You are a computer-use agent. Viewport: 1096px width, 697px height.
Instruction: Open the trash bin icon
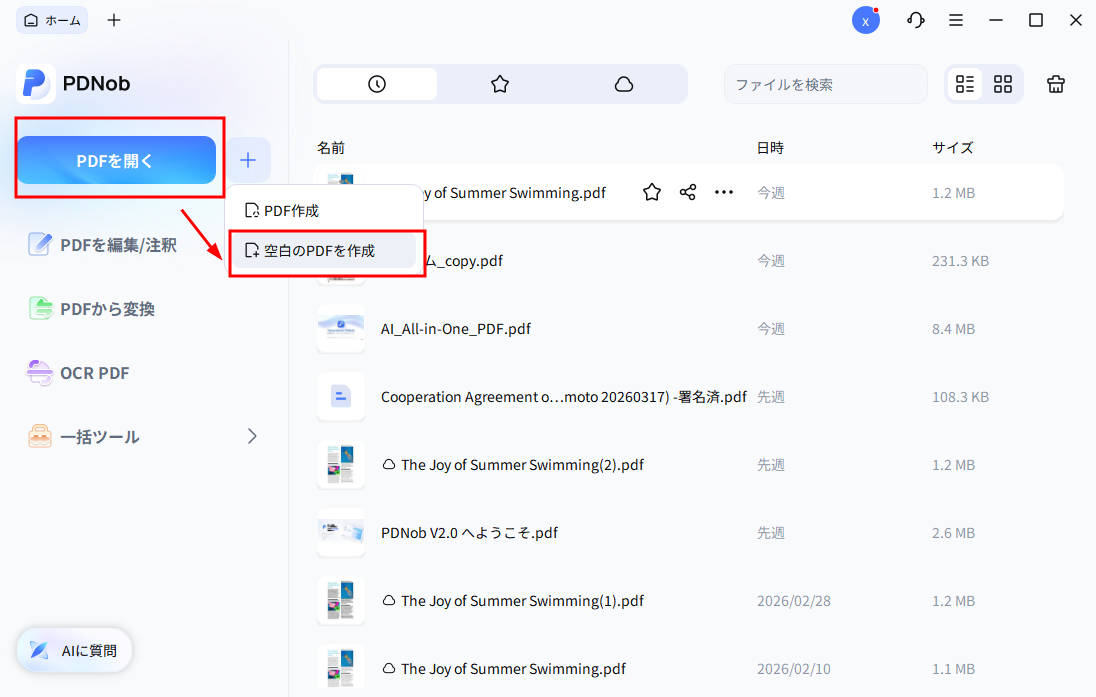pos(1056,84)
